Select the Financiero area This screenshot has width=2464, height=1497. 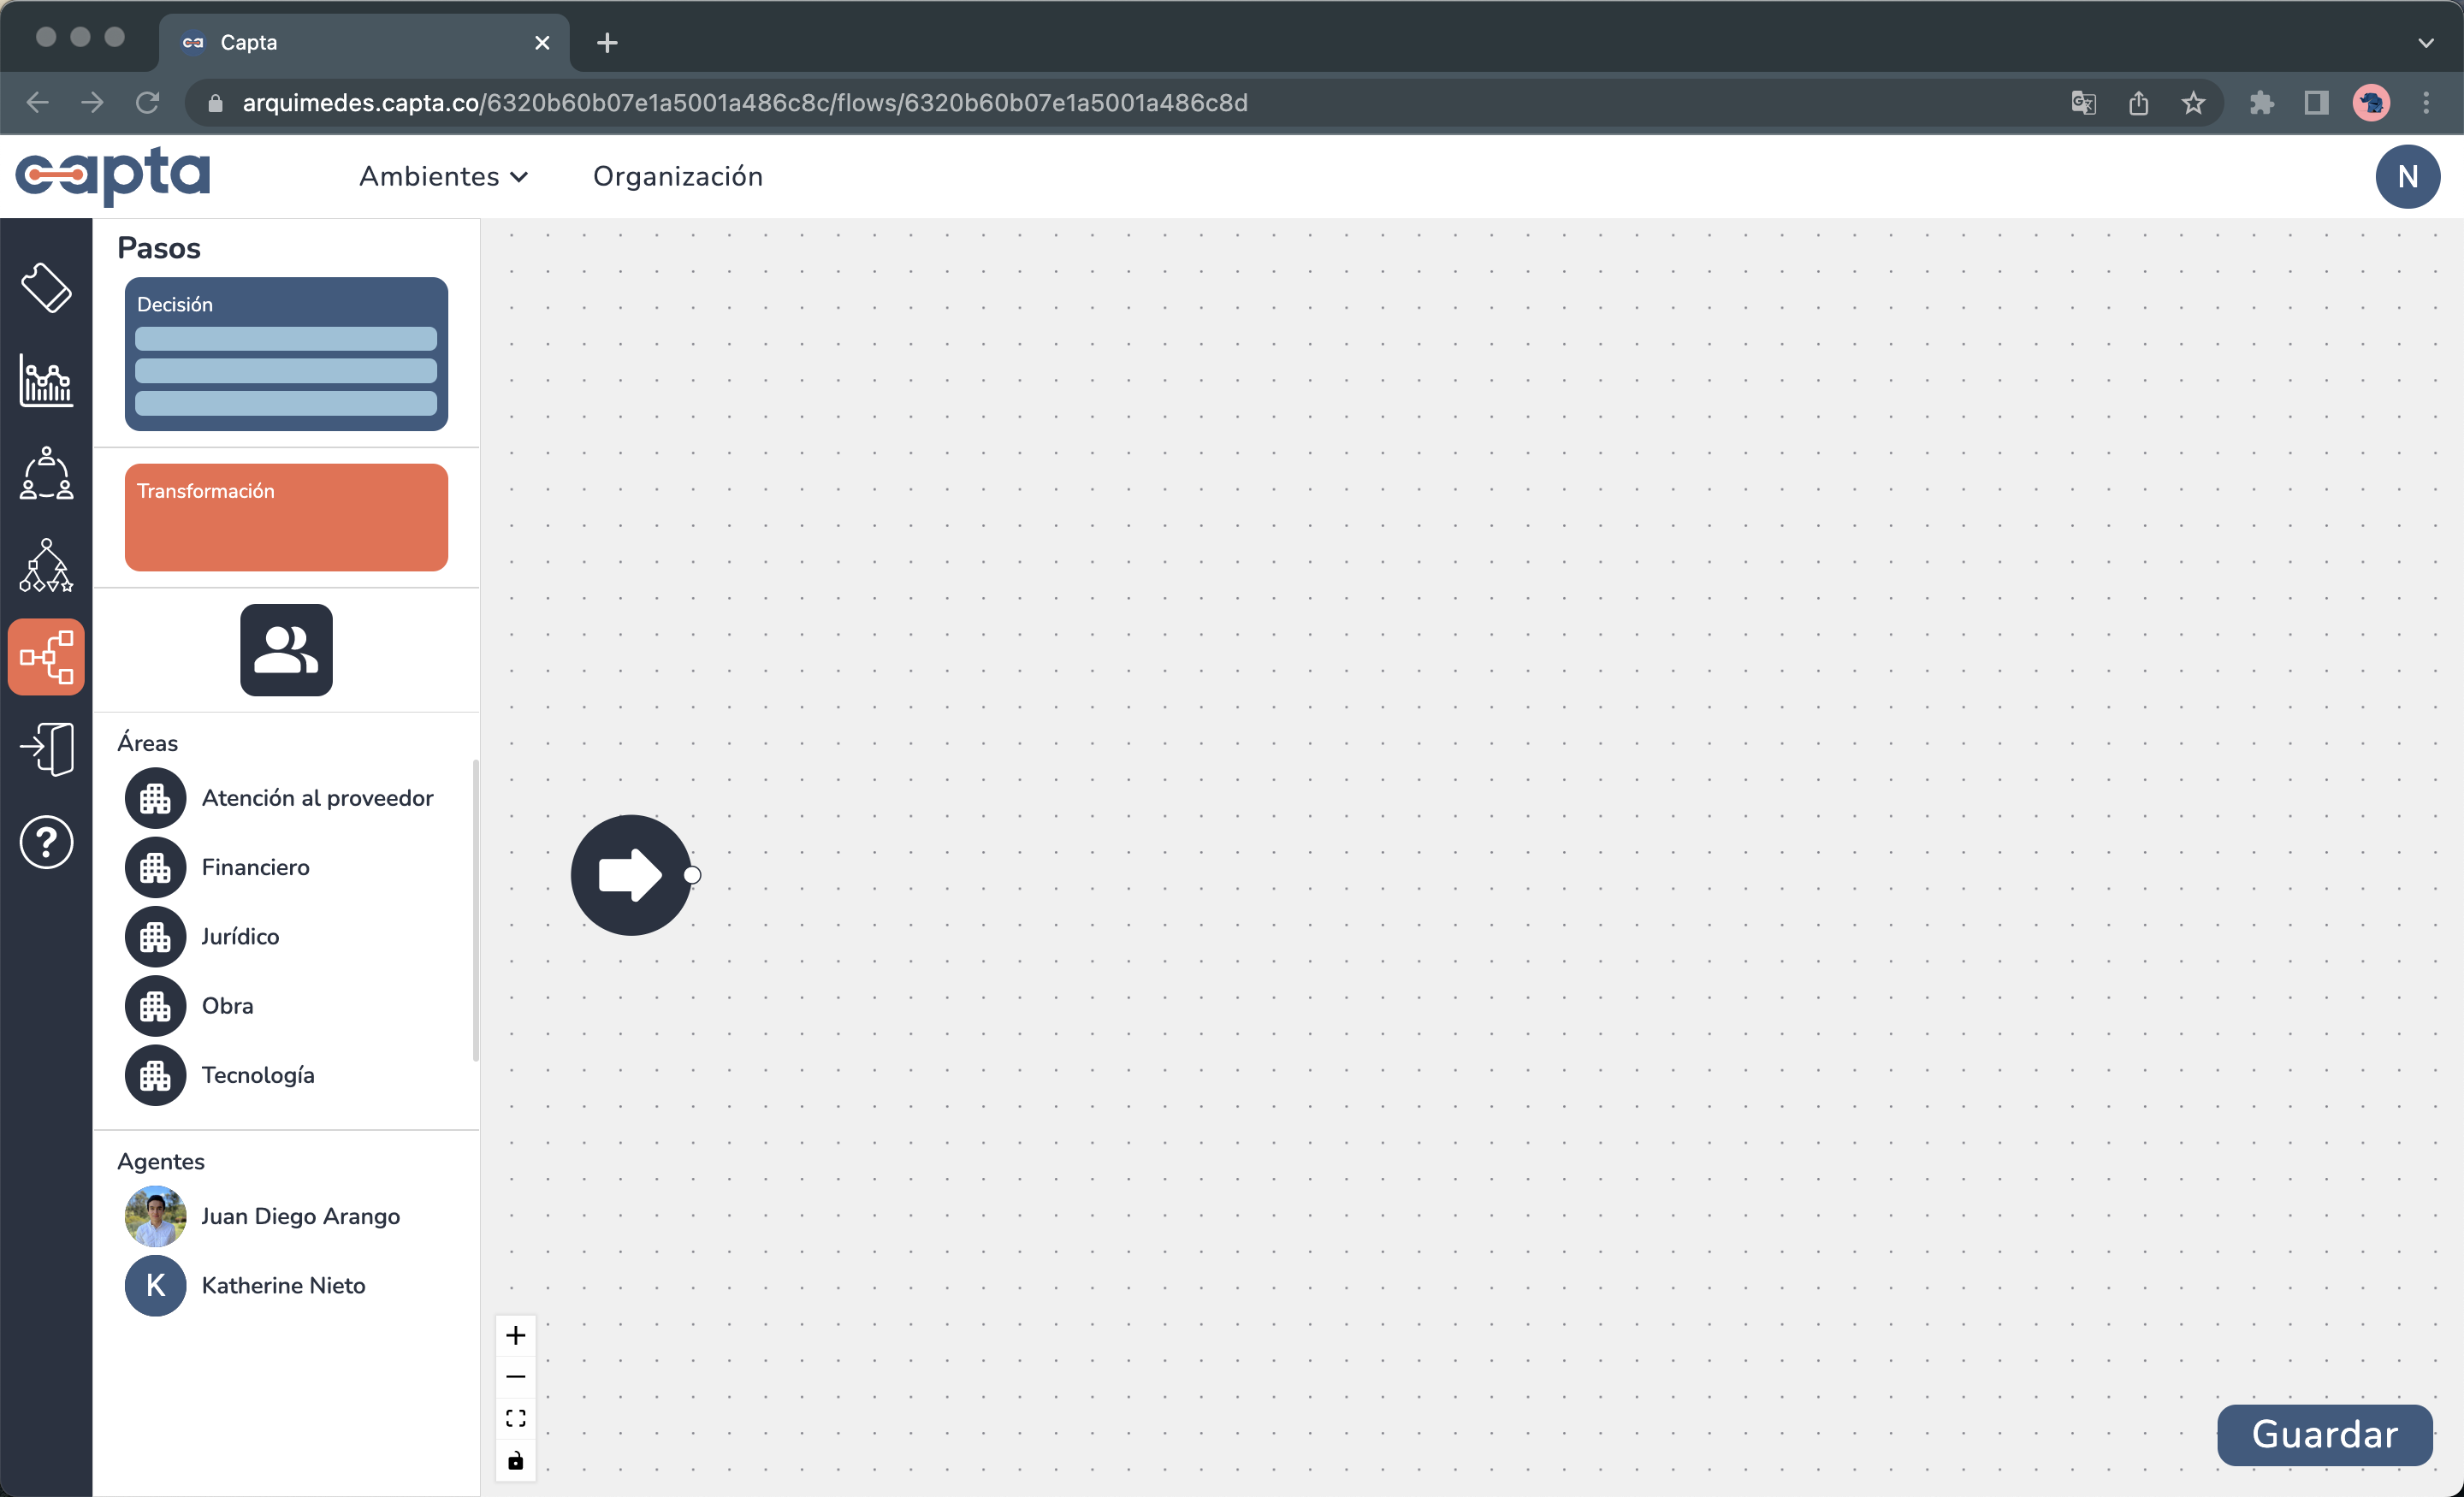[255, 867]
